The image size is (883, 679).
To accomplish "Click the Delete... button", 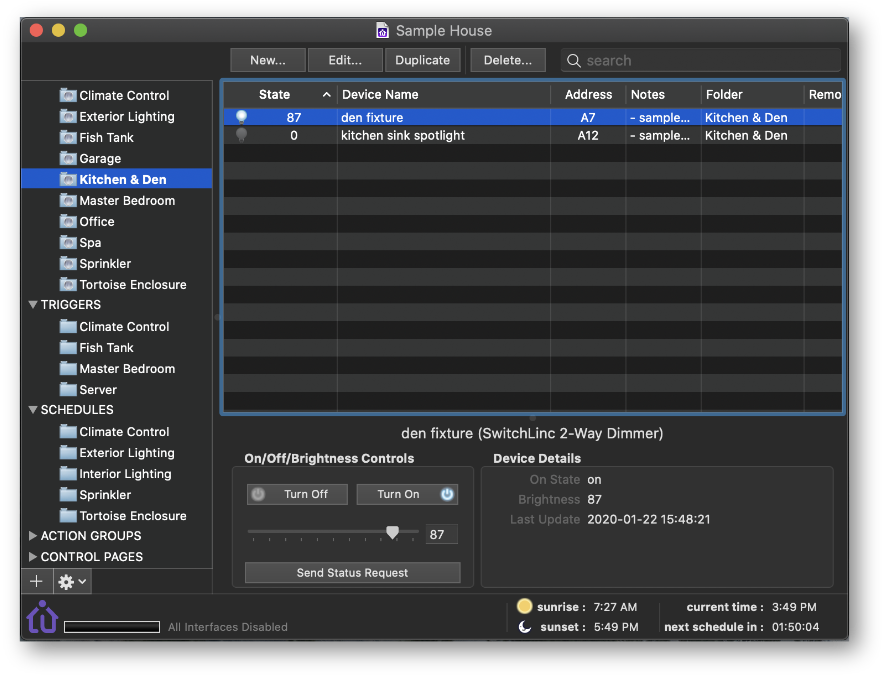I will pos(507,60).
